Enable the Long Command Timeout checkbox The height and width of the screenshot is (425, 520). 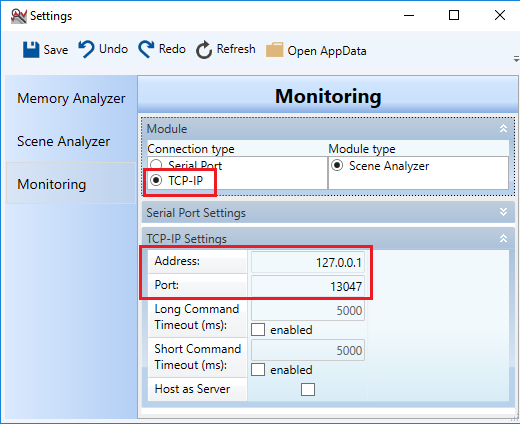click(258, 329)
